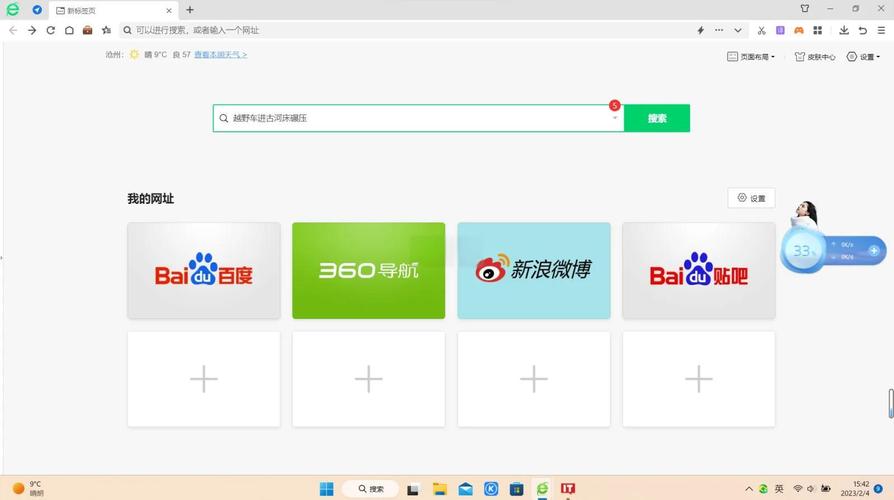The width and height of the screenshot is (894, 500).
Task: Open the blue K app on taskbar
Action: (x=491, y=489)
